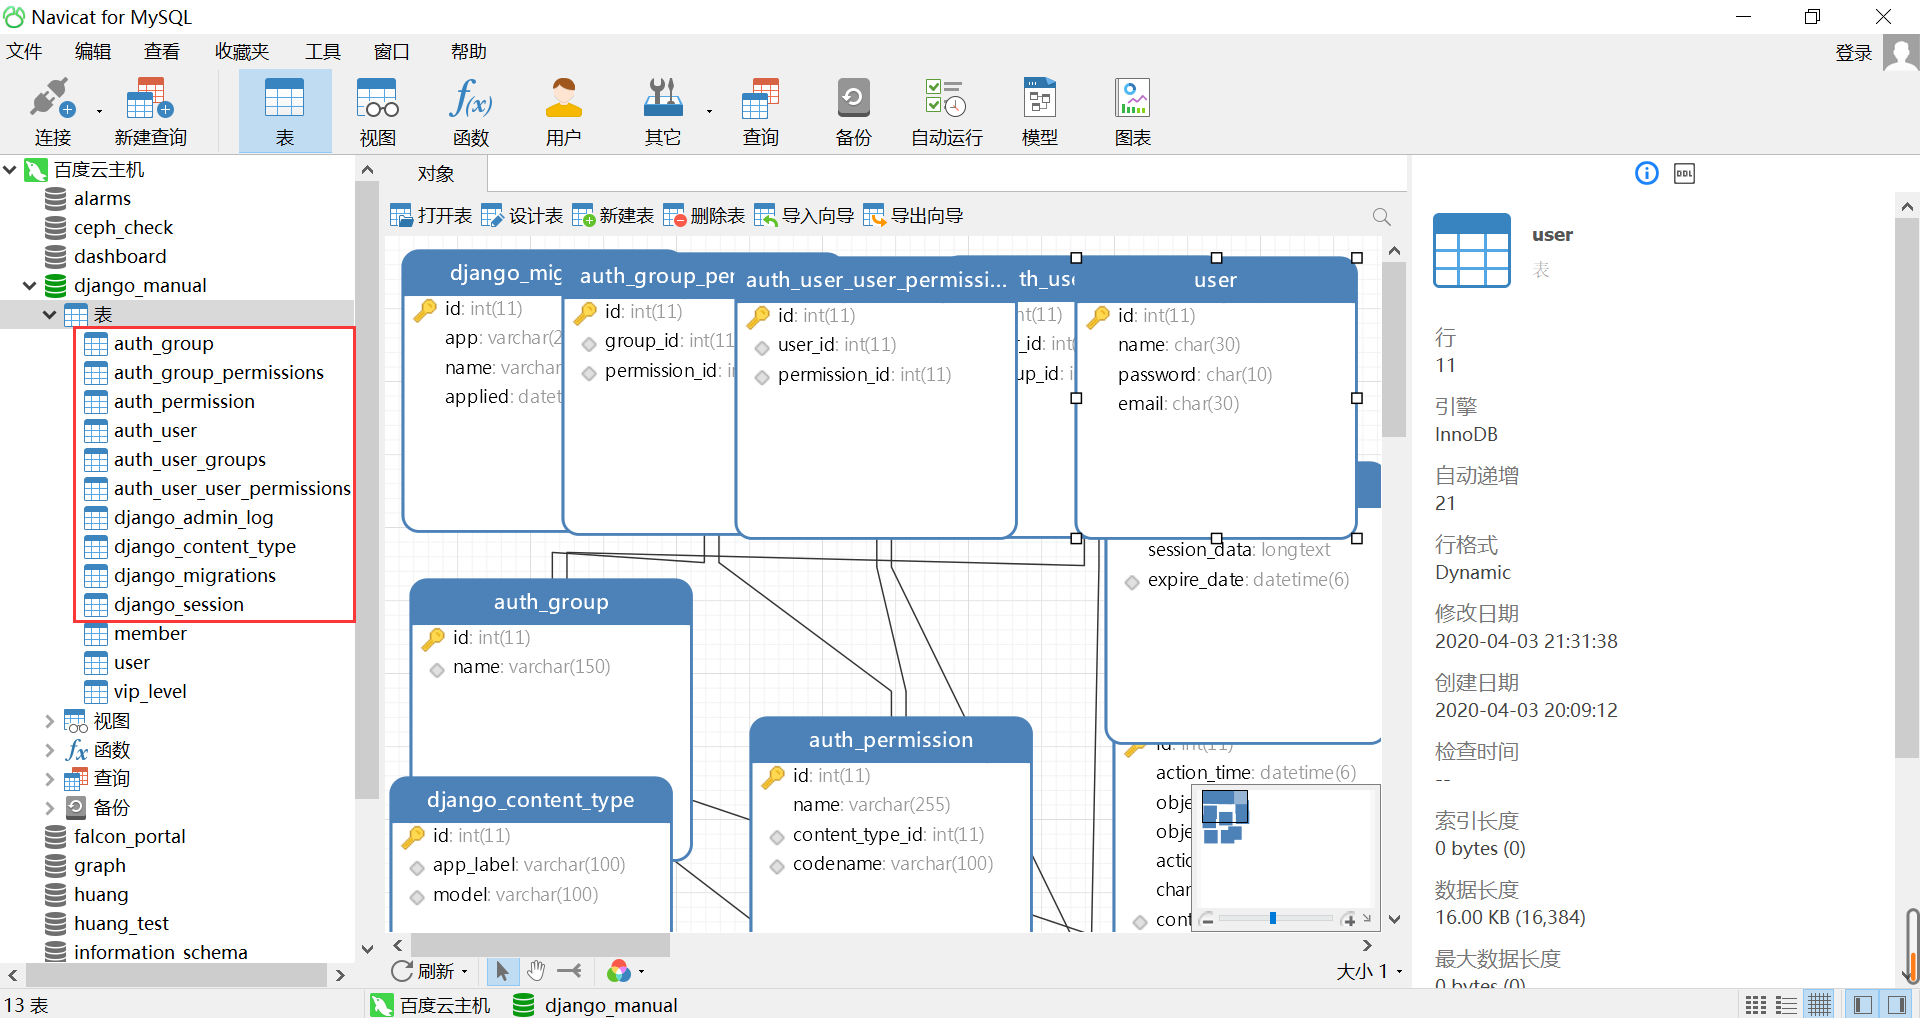
Task: Expand the 视图 tree node under django_manual
Action: coord(50,721)
